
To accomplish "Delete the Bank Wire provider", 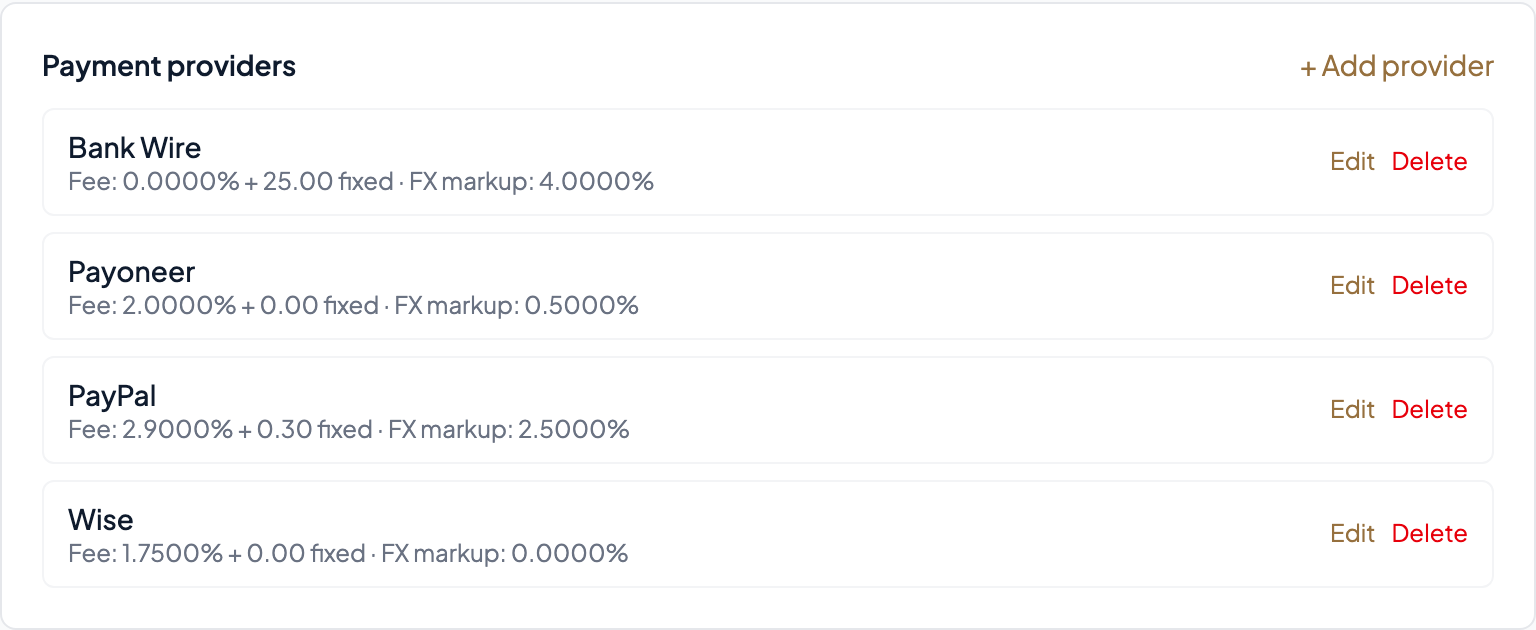I will pyautogui.click(x=1430, y=161).
